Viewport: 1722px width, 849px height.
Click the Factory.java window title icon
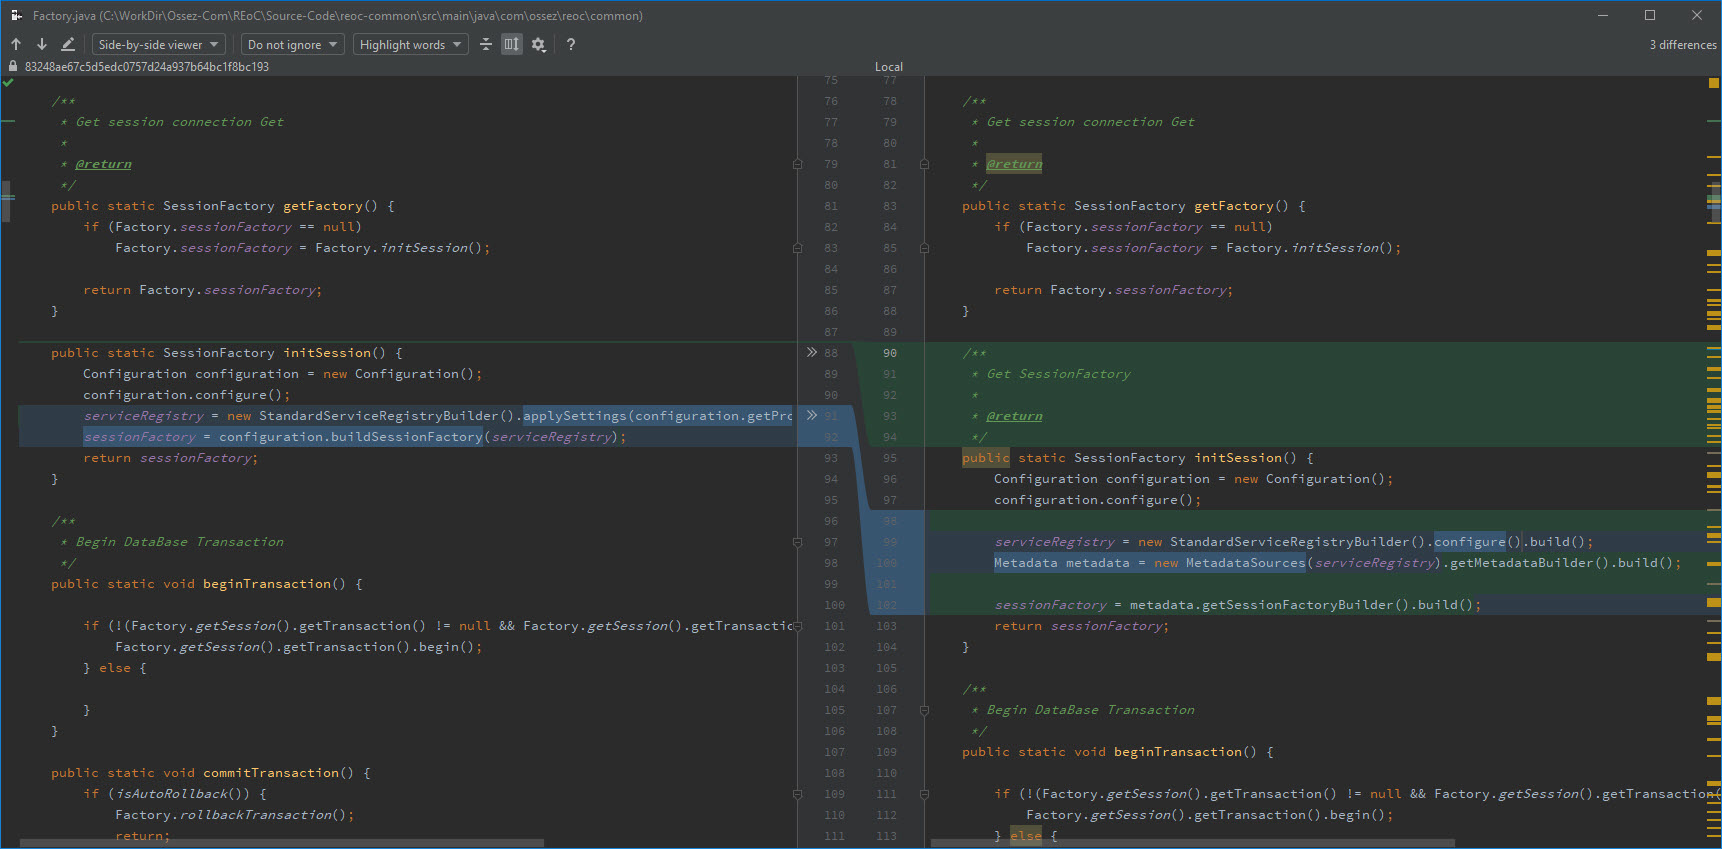[x=16, y=15]
